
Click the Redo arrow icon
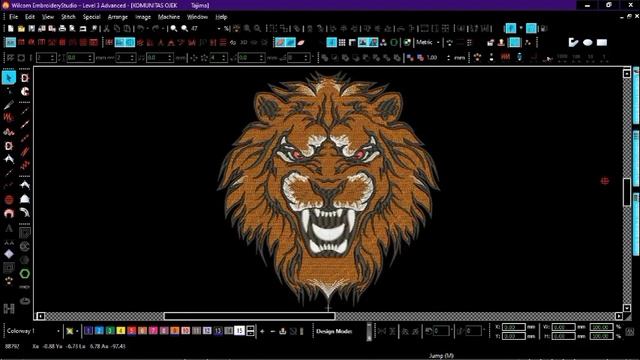tap(156, 29)
